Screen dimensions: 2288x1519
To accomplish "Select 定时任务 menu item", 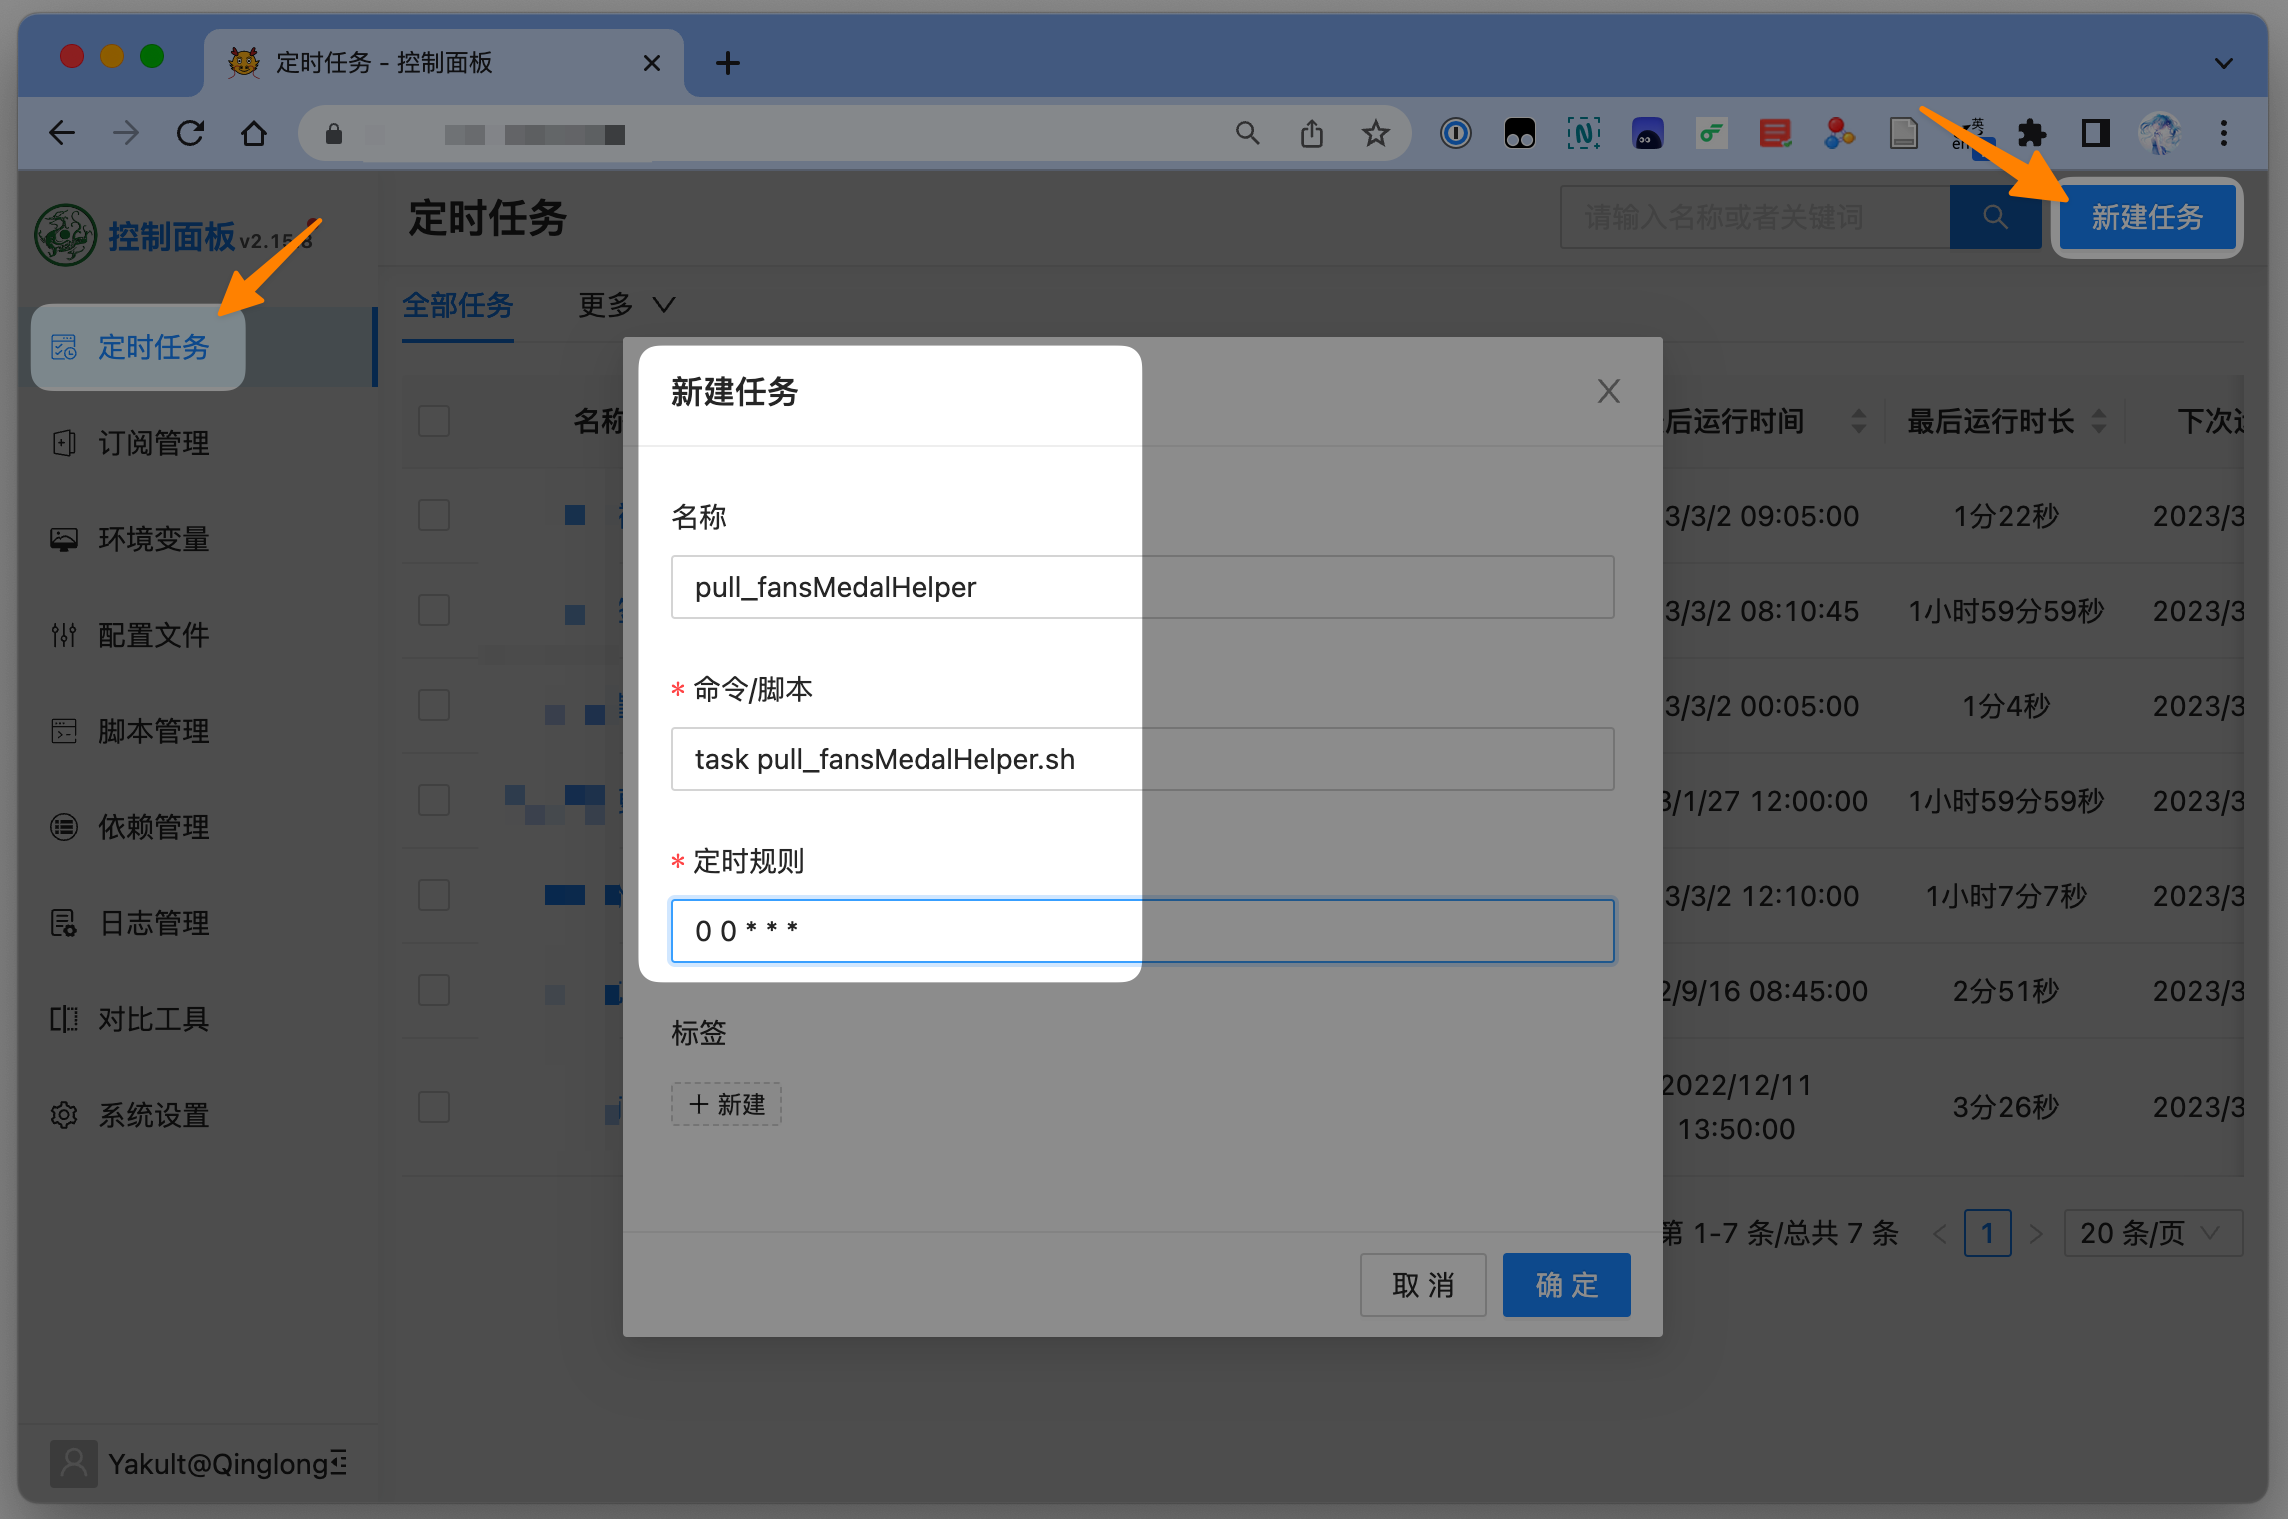I will click(152, 347).
